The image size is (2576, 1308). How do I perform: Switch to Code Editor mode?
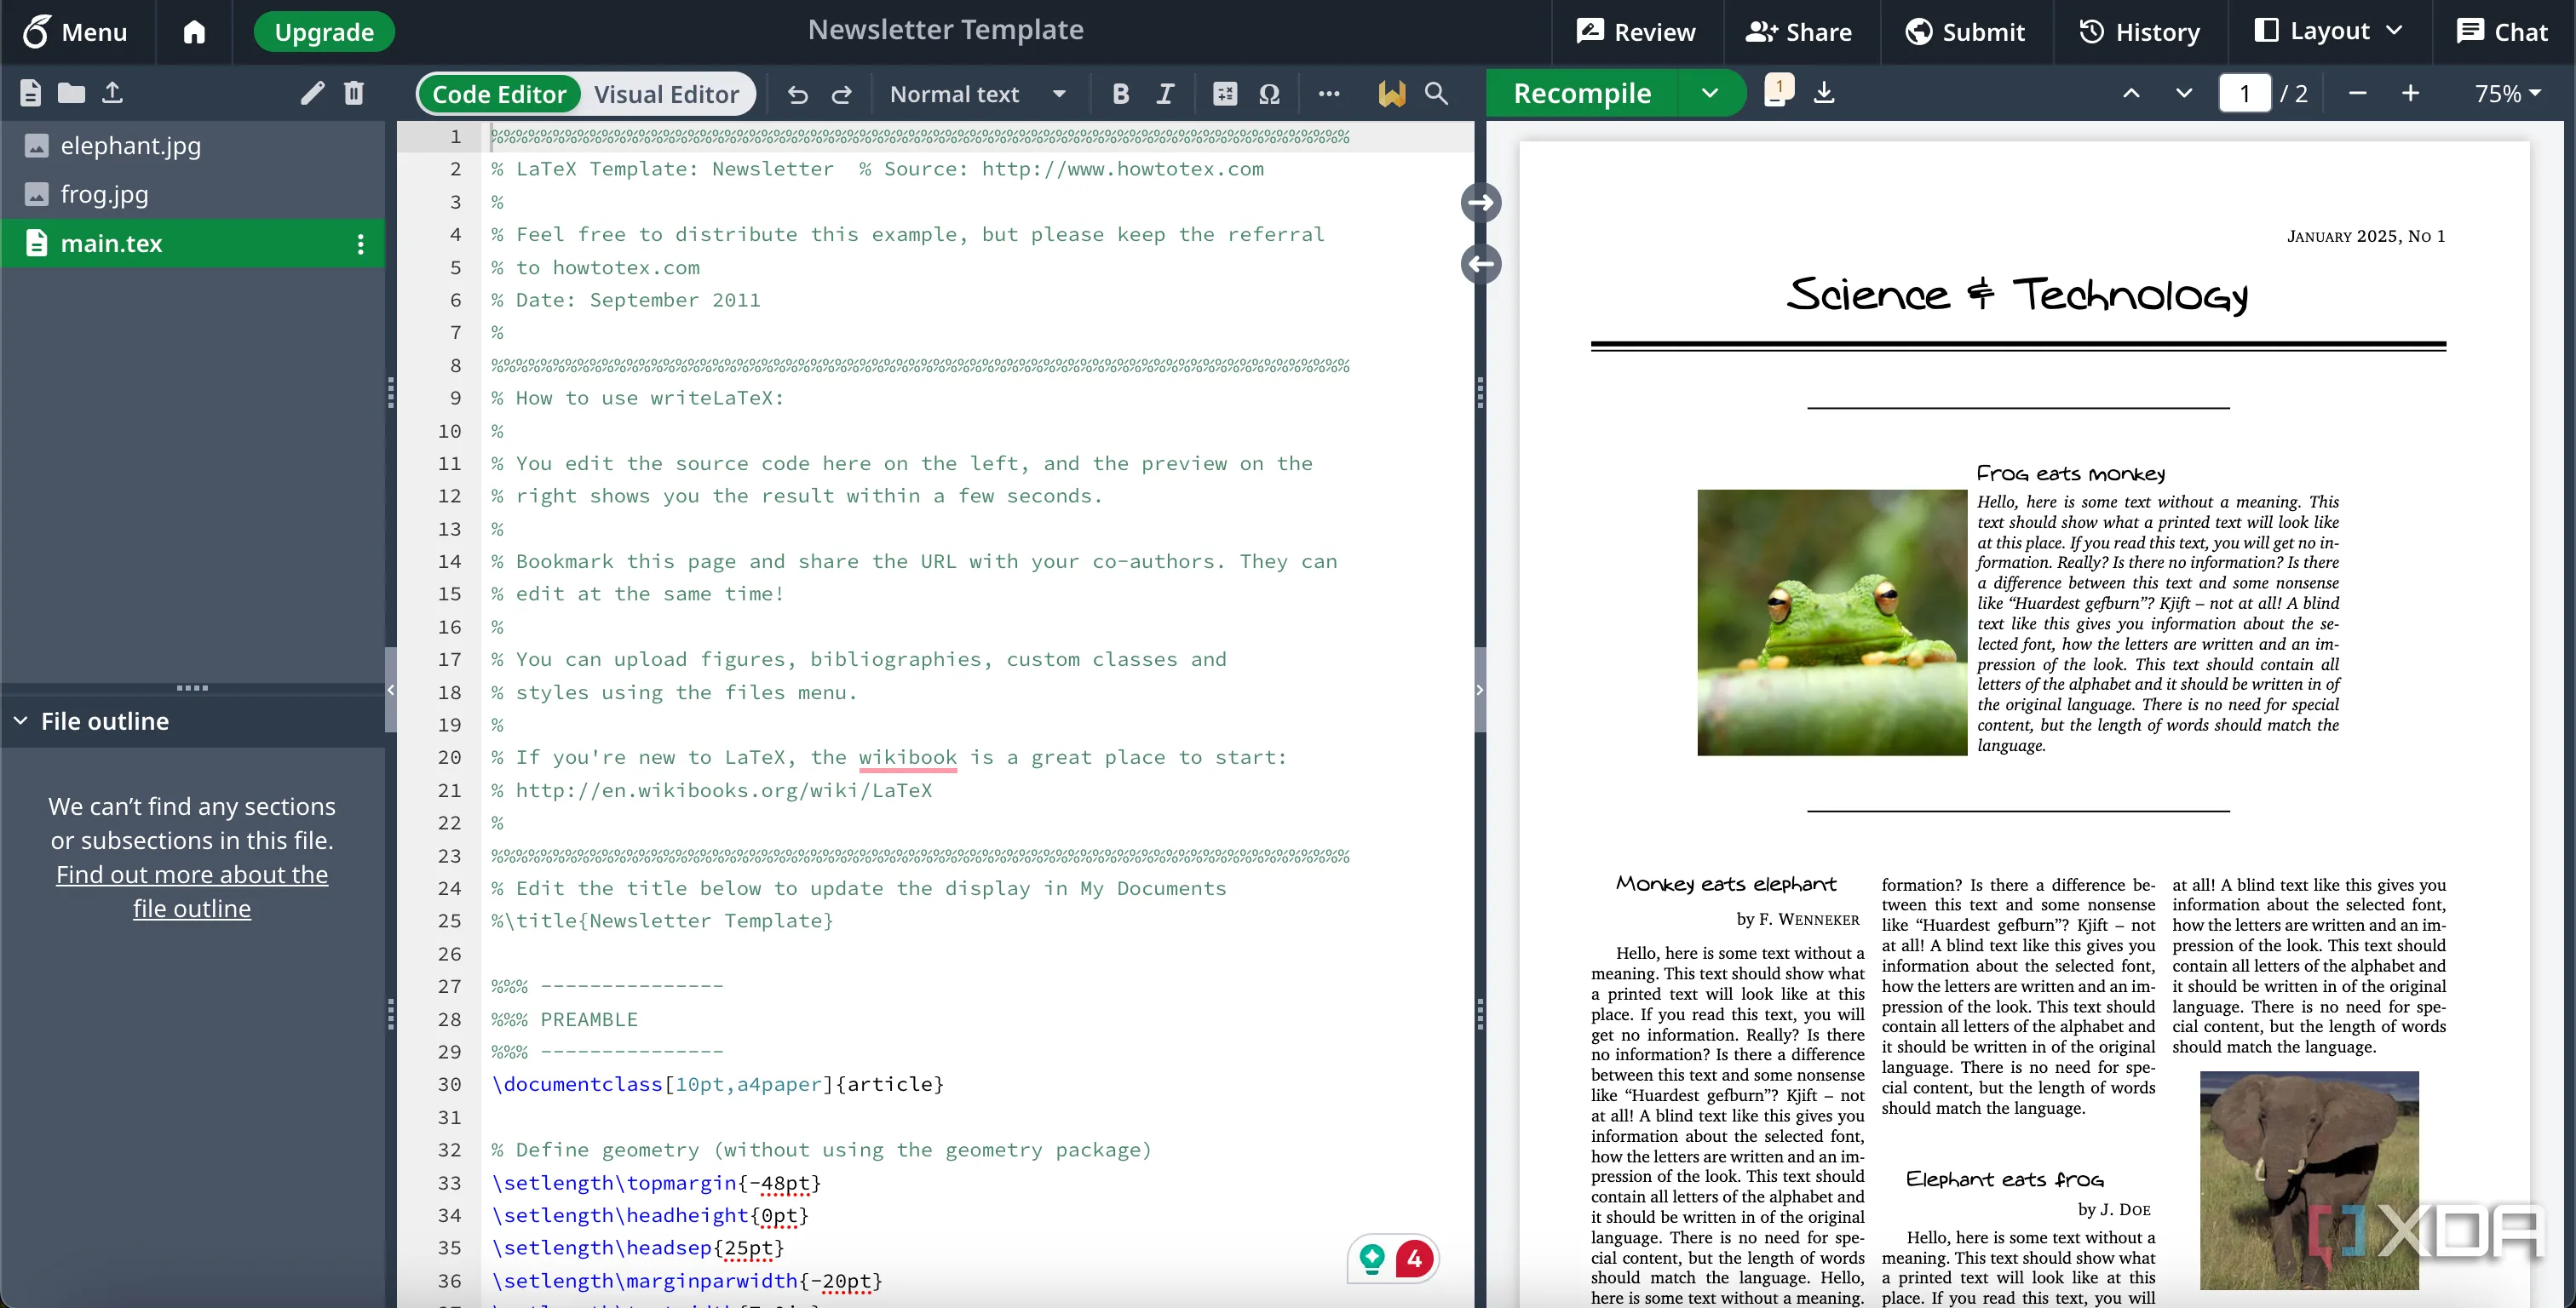pos(499,94)
